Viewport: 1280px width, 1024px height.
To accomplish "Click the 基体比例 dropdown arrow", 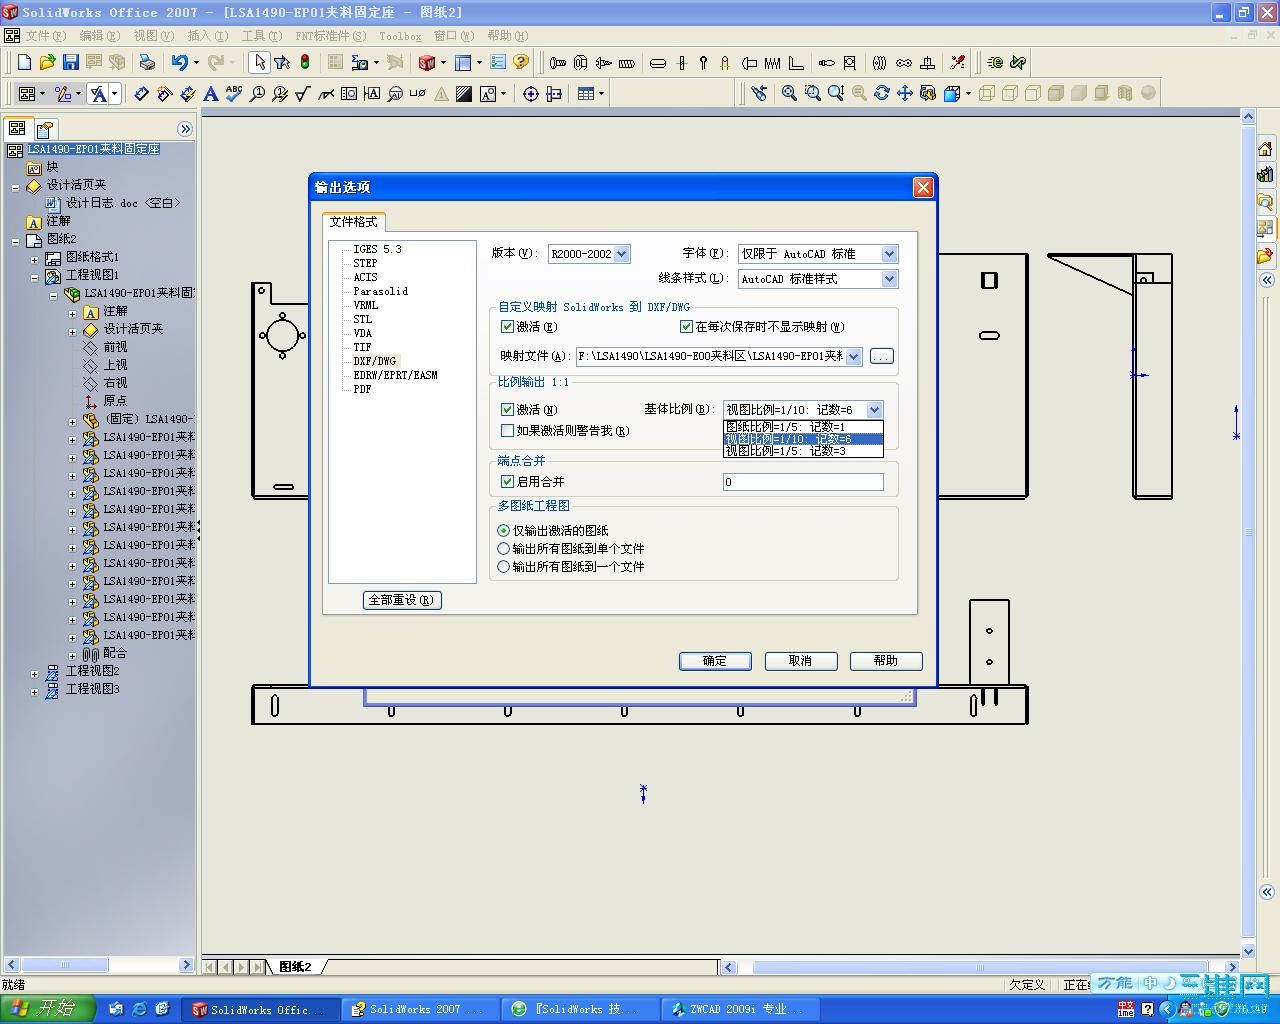I will pyautogui.click(x=875, y=410).
